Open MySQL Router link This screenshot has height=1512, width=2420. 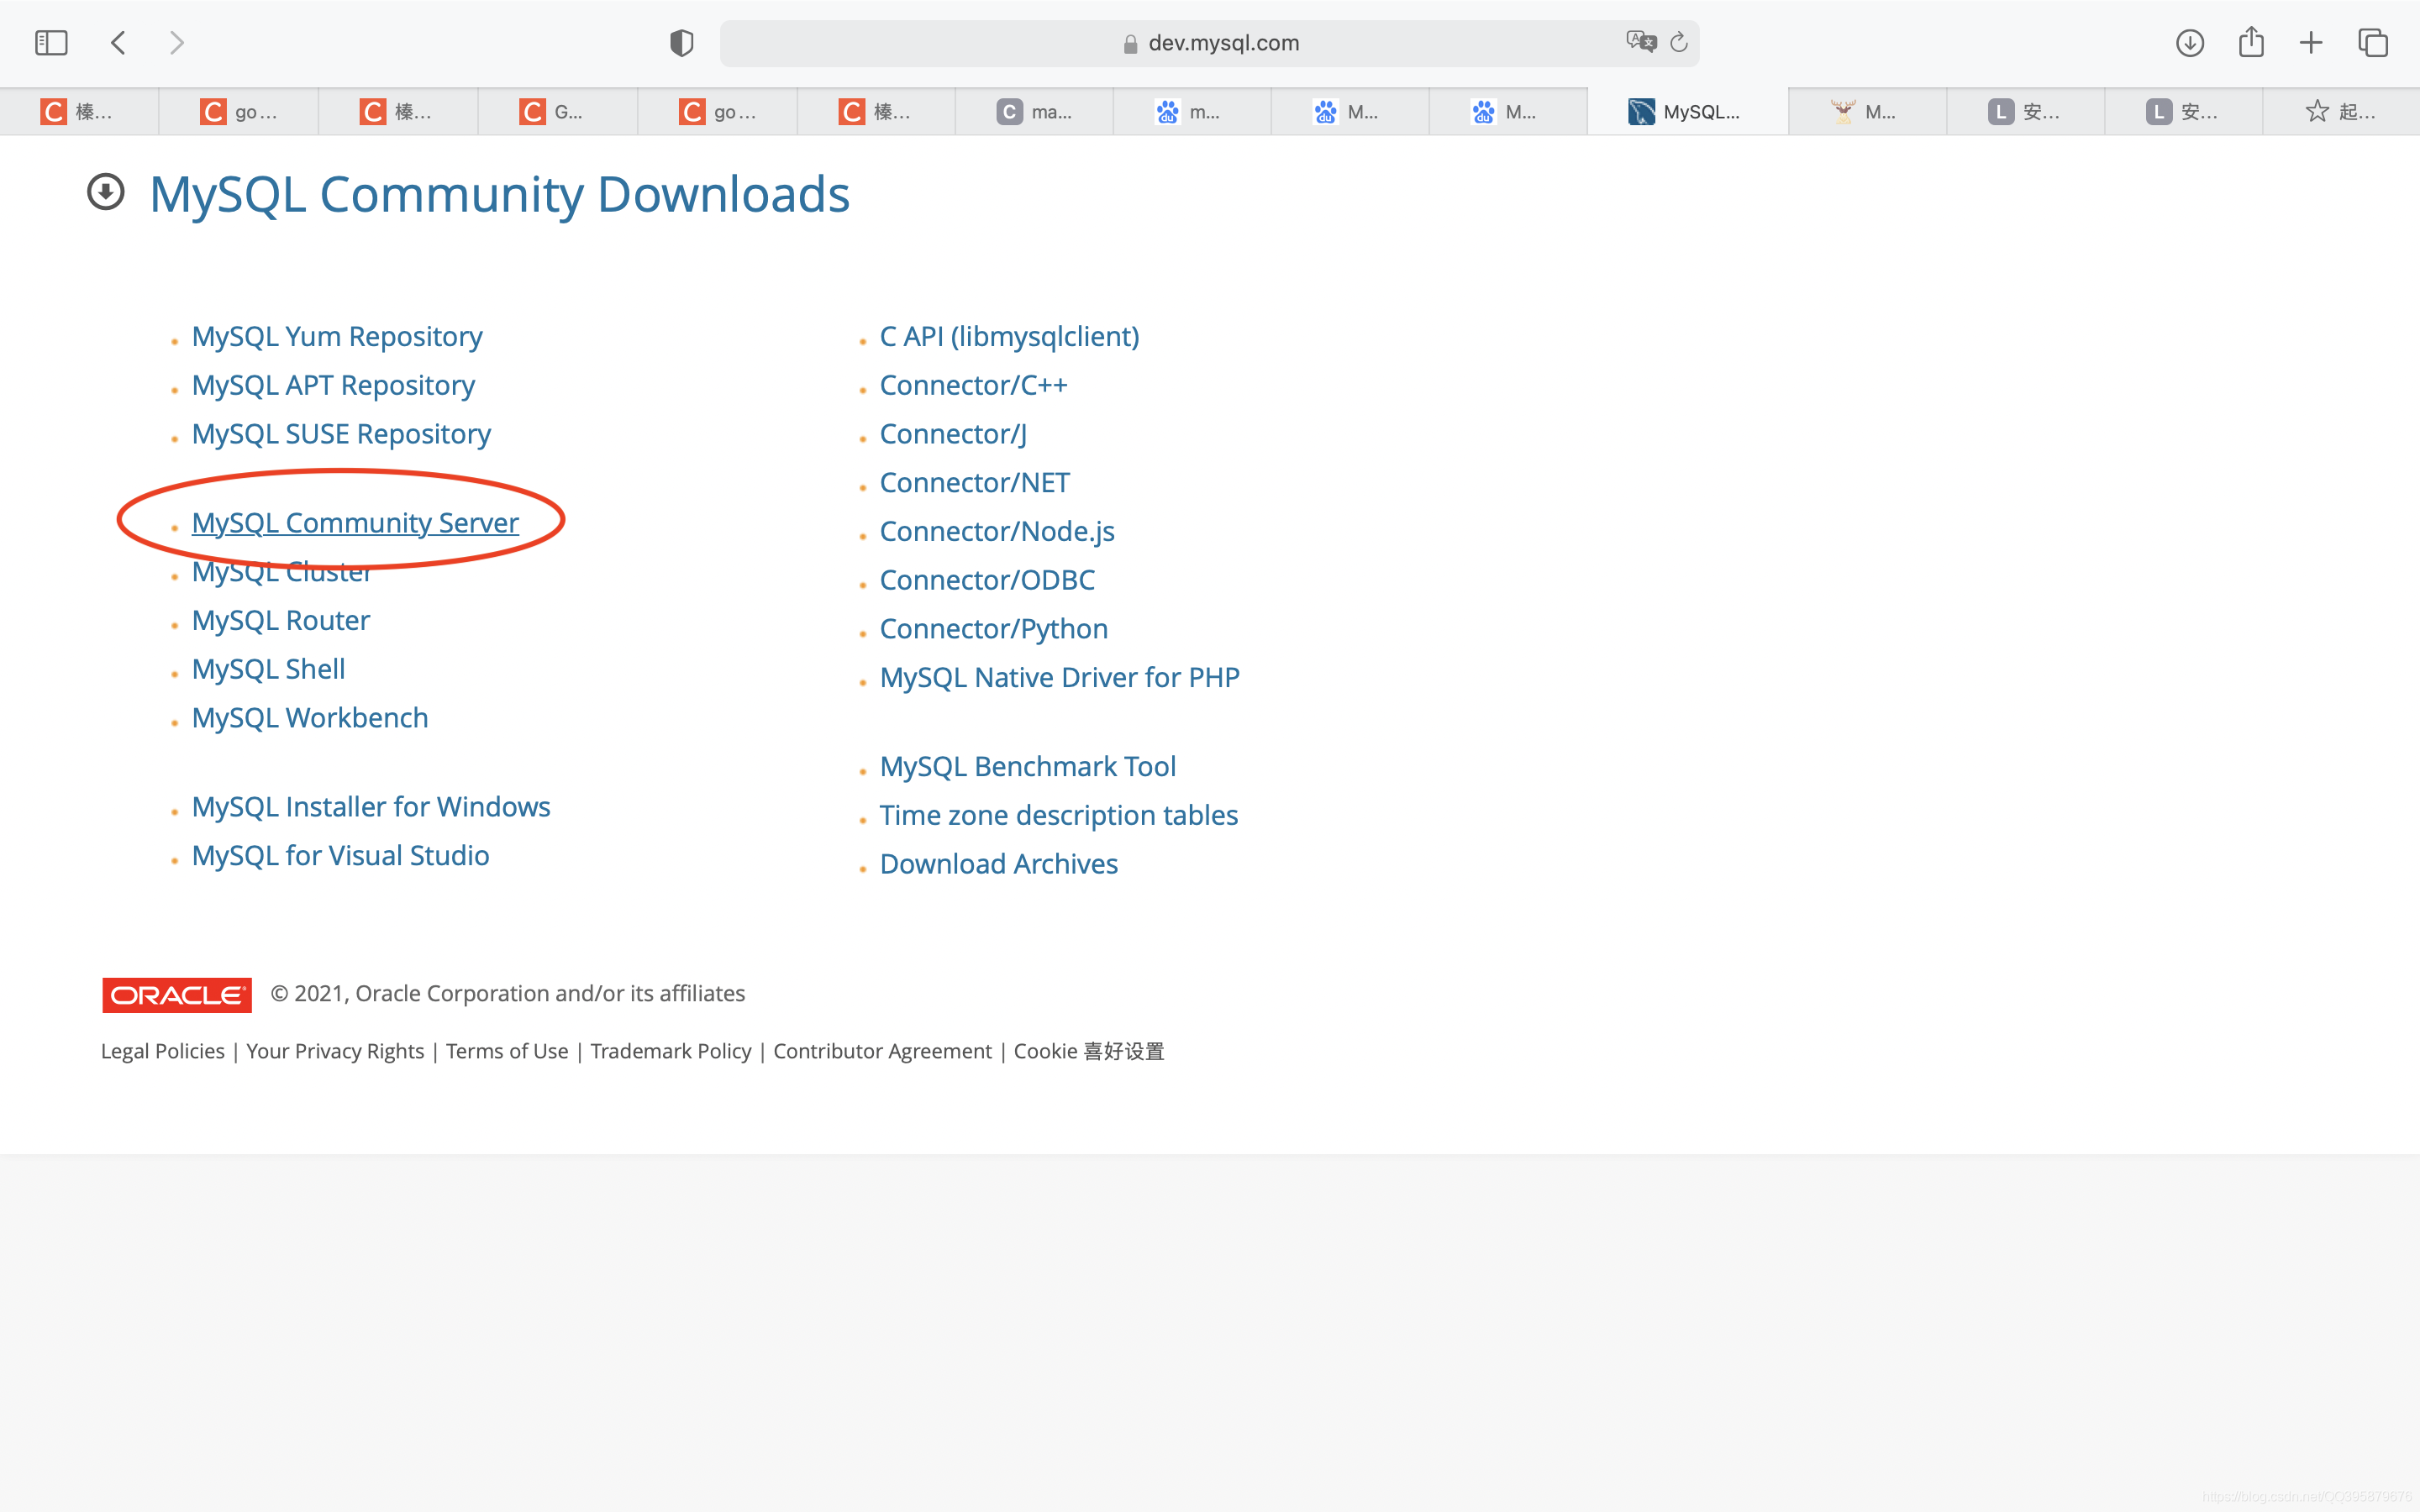pos(281,621)
